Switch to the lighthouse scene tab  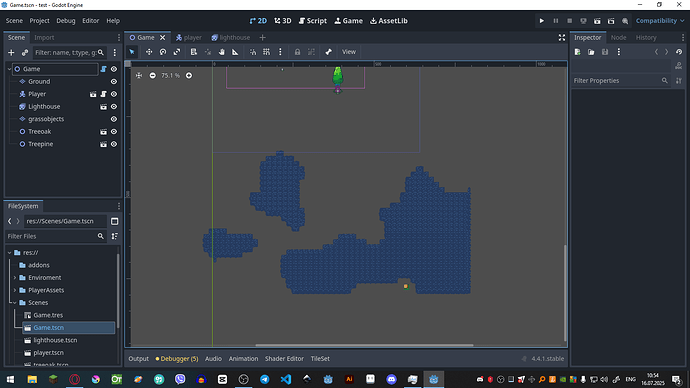pyautogui.click(x=230, y=37)
